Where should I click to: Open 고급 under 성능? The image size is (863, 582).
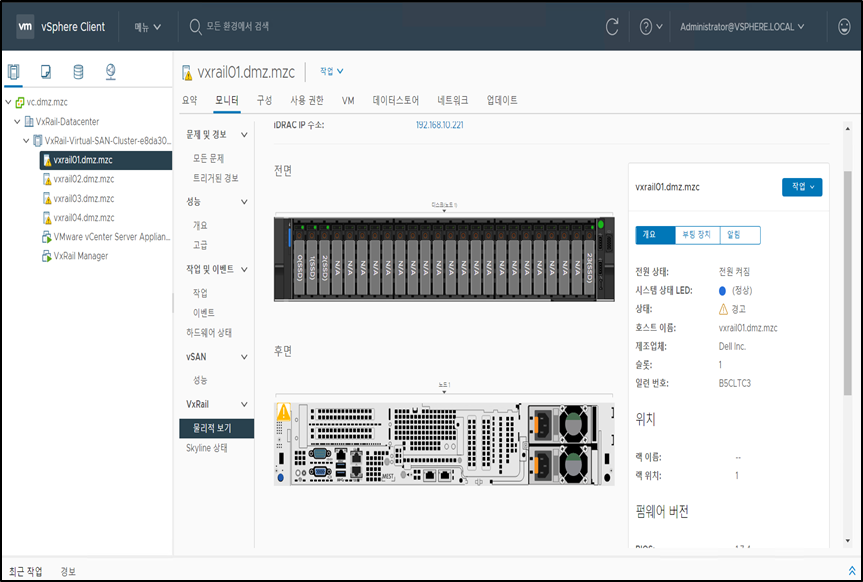pyautogui.click(x=200, y=245)
